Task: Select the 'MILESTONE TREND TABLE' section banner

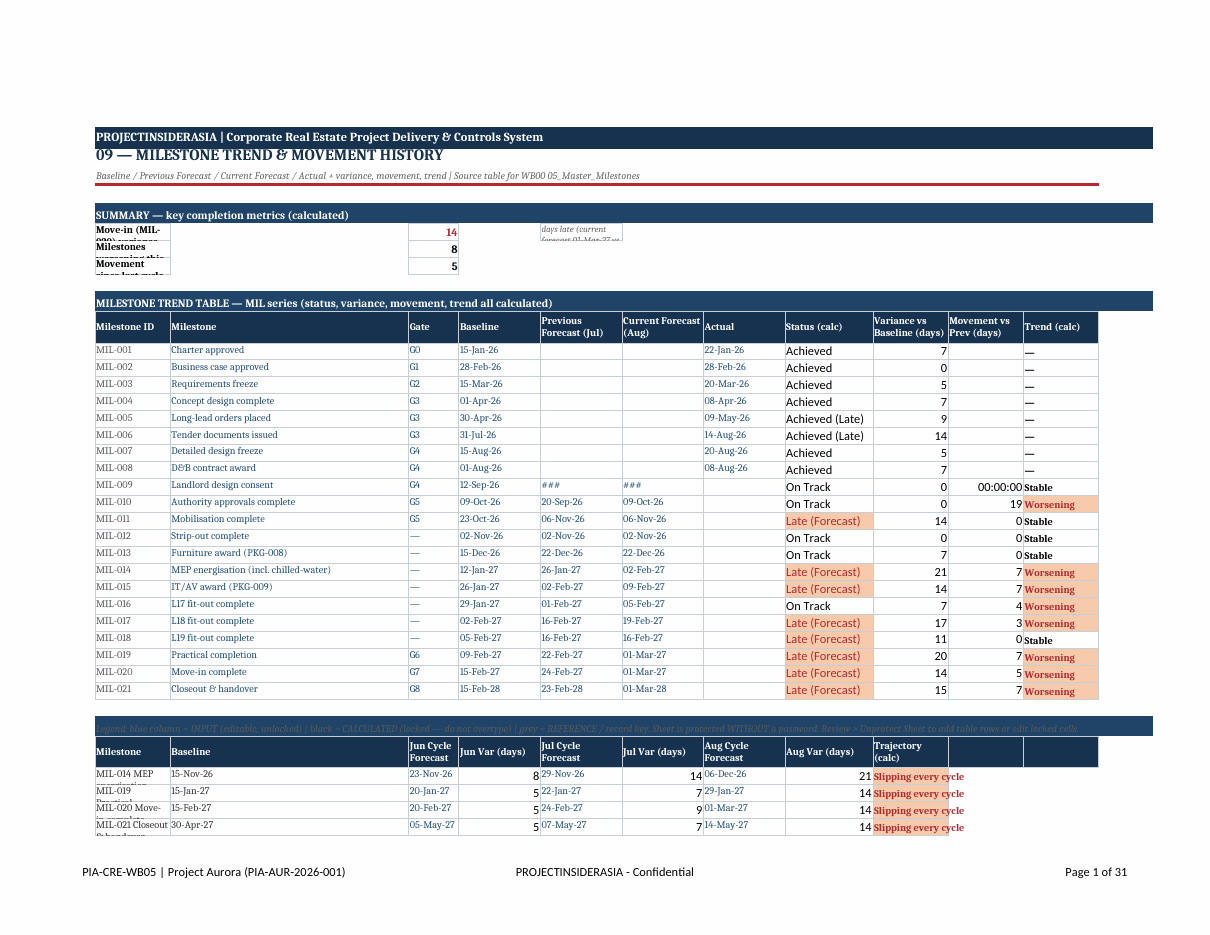Action: point(624,302)
